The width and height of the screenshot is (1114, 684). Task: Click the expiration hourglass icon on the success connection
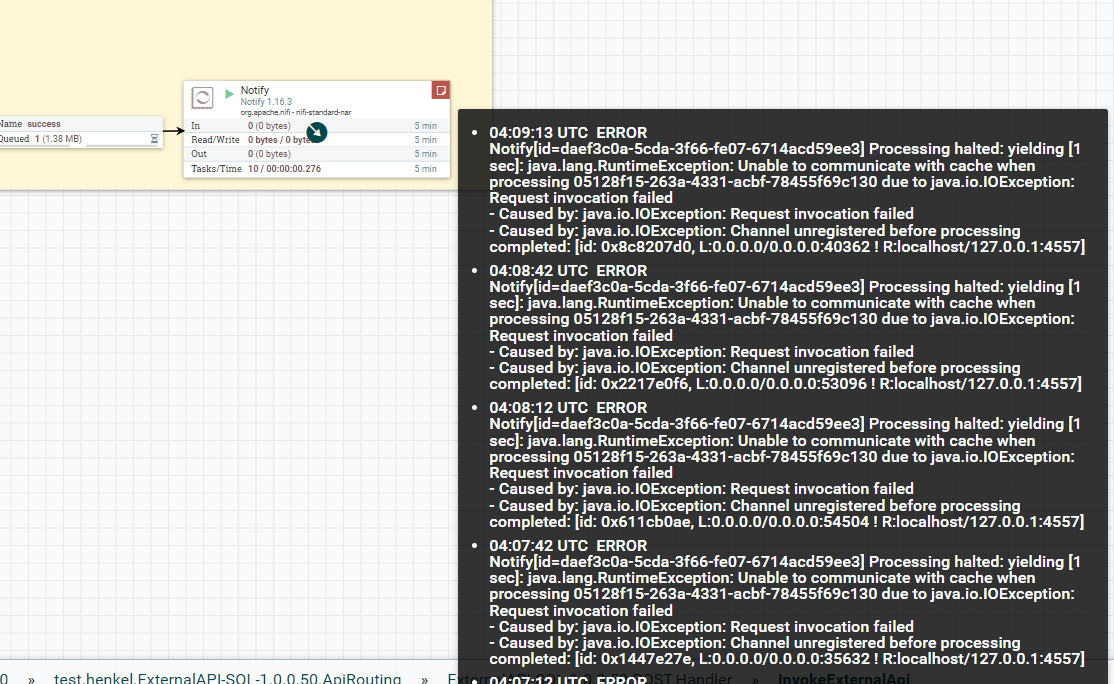click(156, 139)
